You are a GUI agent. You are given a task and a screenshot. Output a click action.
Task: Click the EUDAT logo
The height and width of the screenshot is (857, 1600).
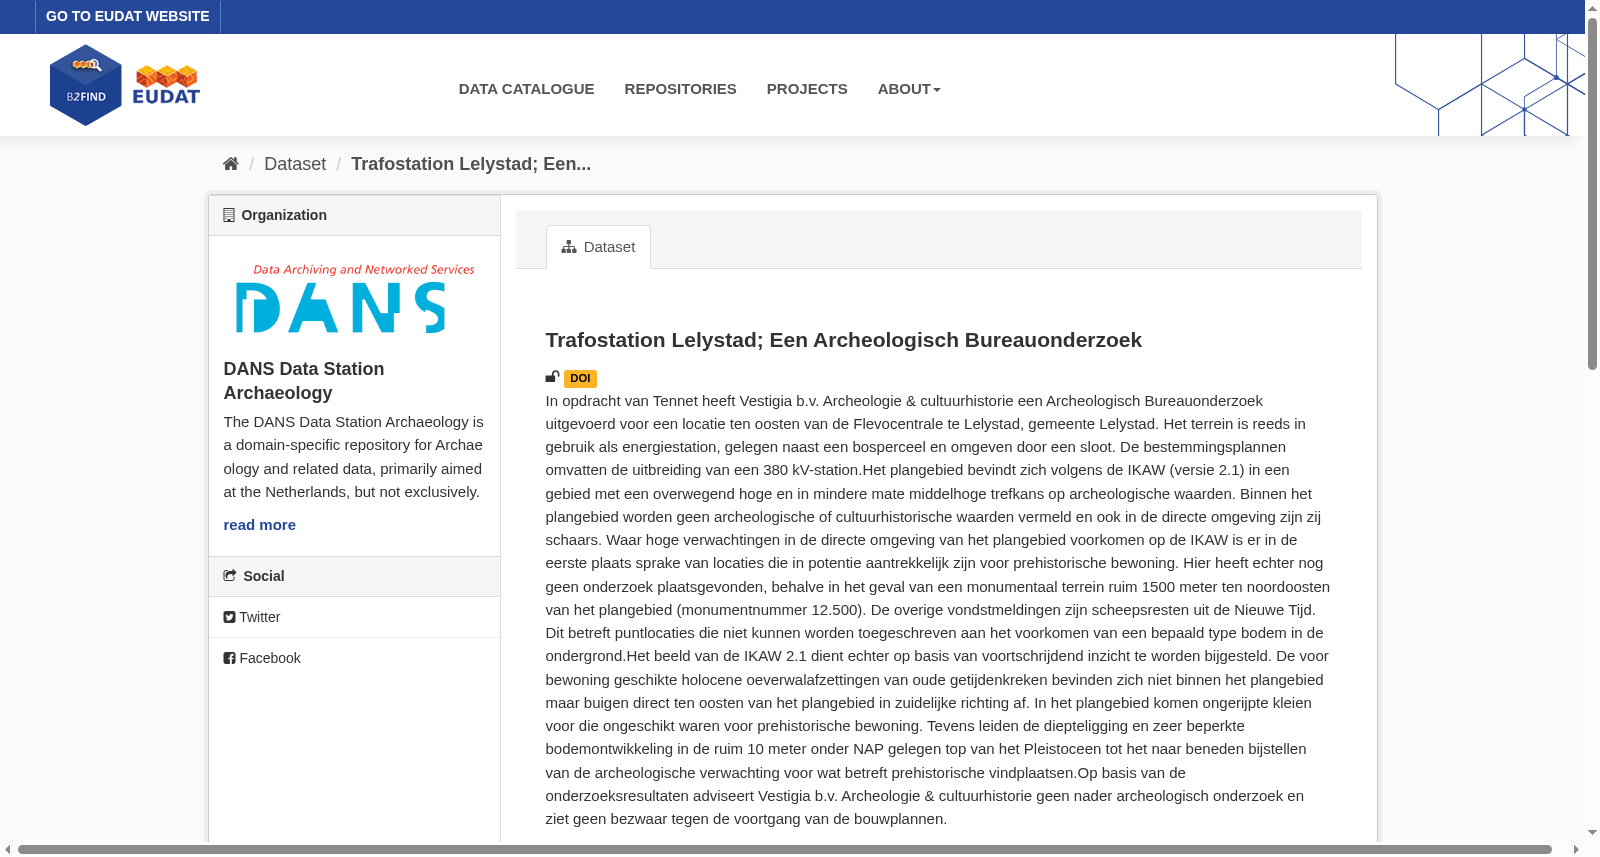166,85
